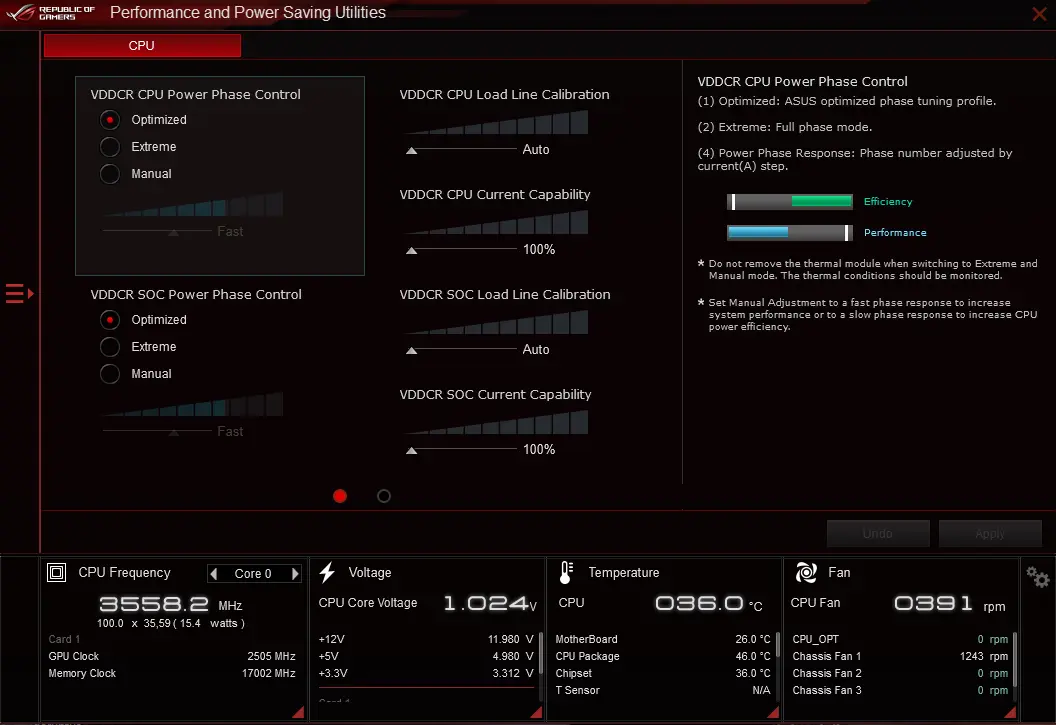Select Optimized for VDDCR SOC Power Phase

(110, 320)
